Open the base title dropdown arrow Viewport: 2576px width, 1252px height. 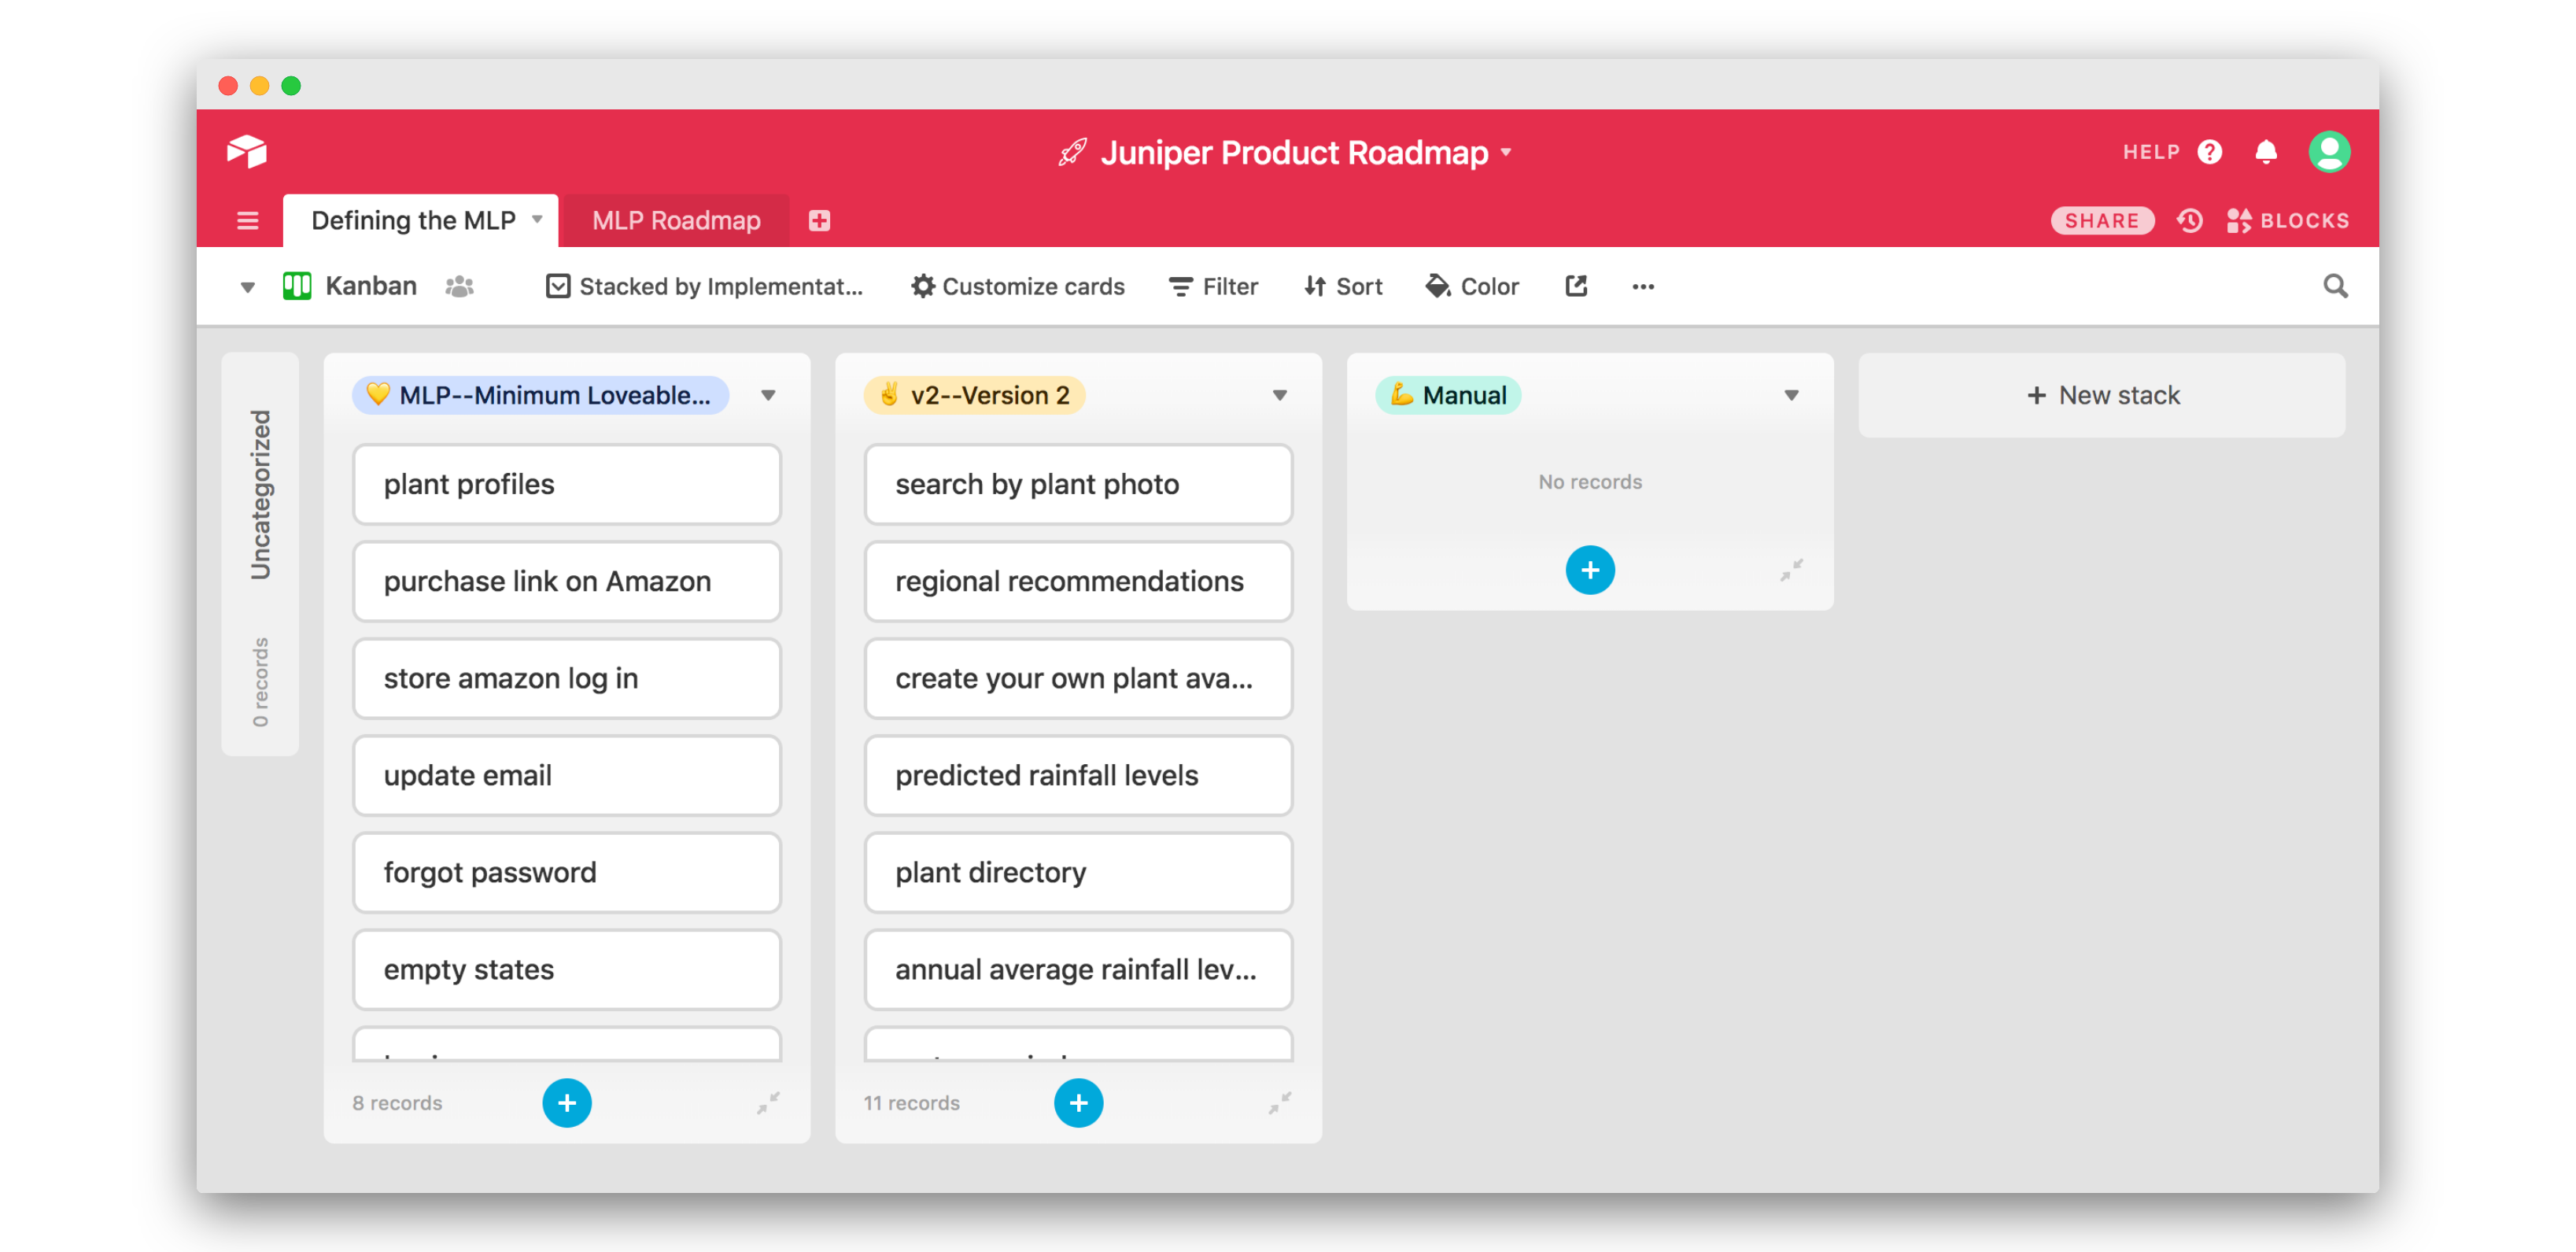coord(1505,153)
